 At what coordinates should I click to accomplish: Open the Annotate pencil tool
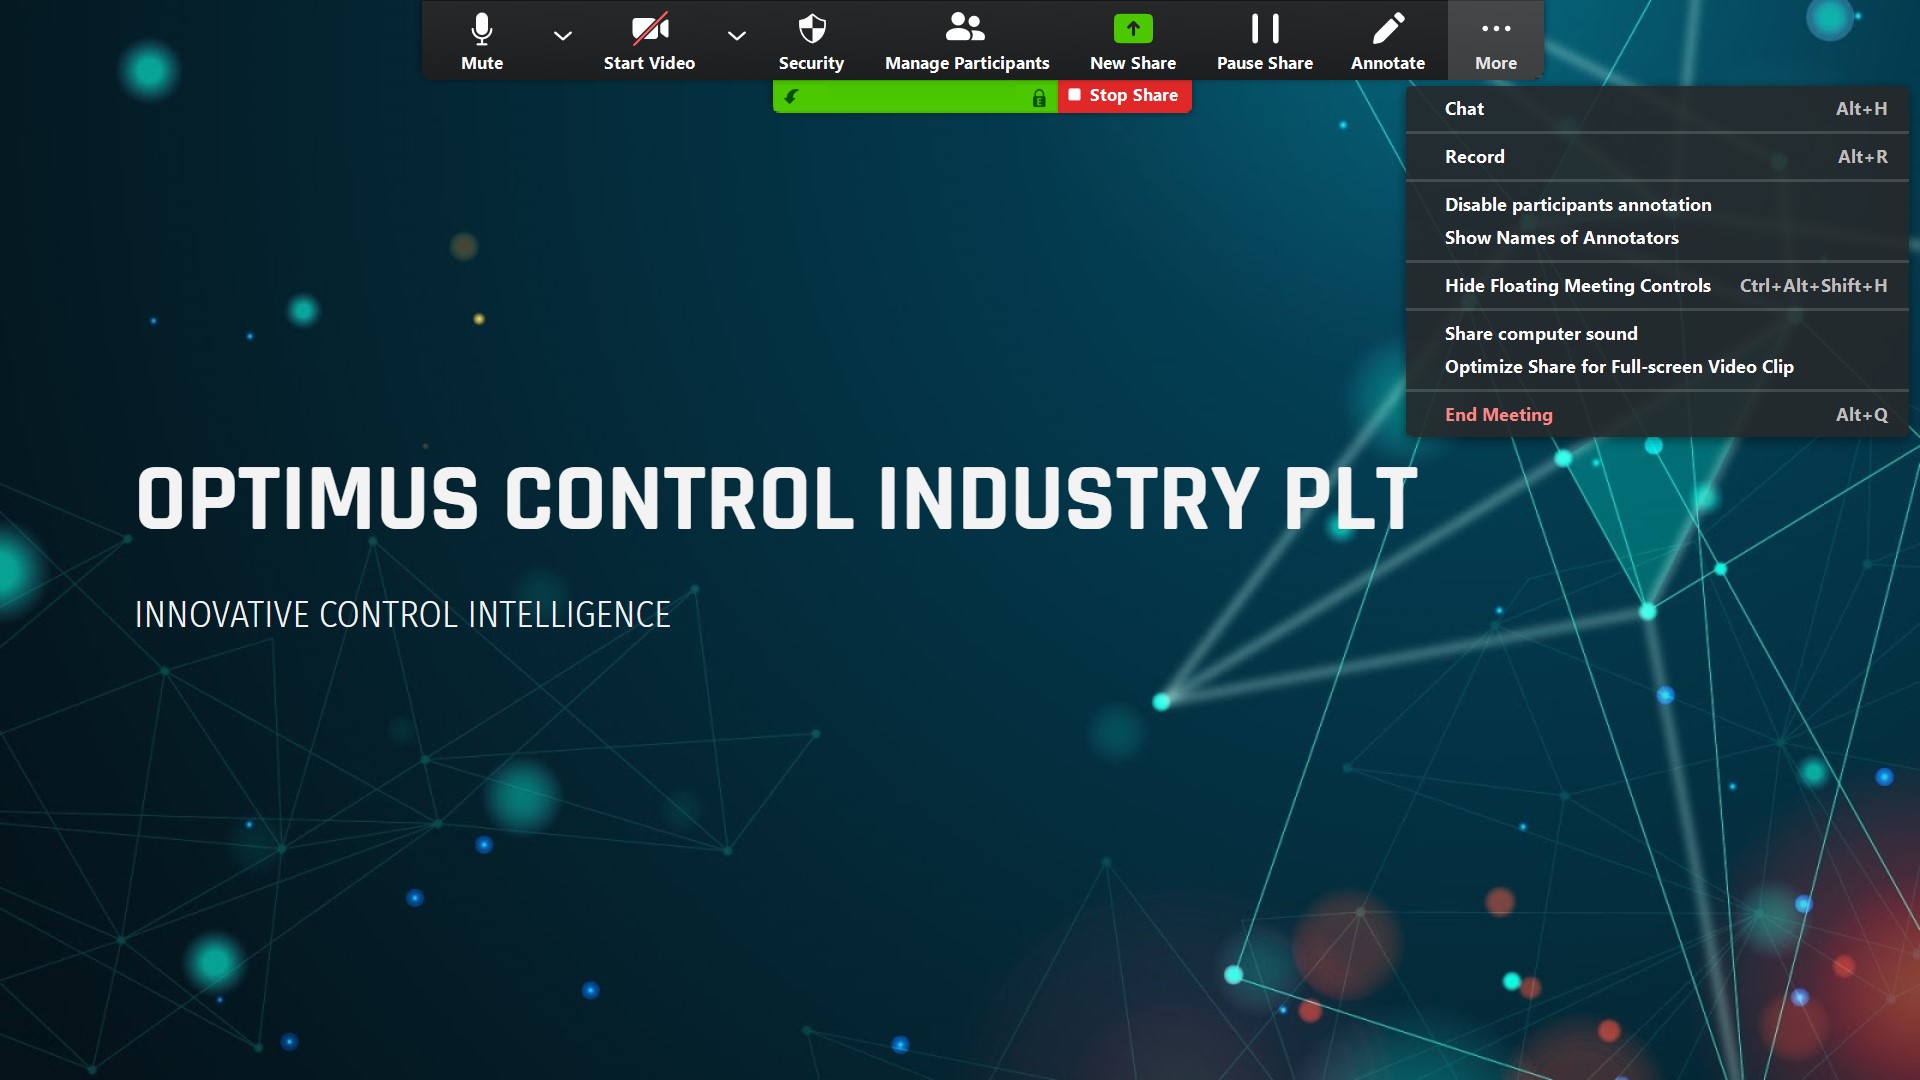coord(1388,41)
